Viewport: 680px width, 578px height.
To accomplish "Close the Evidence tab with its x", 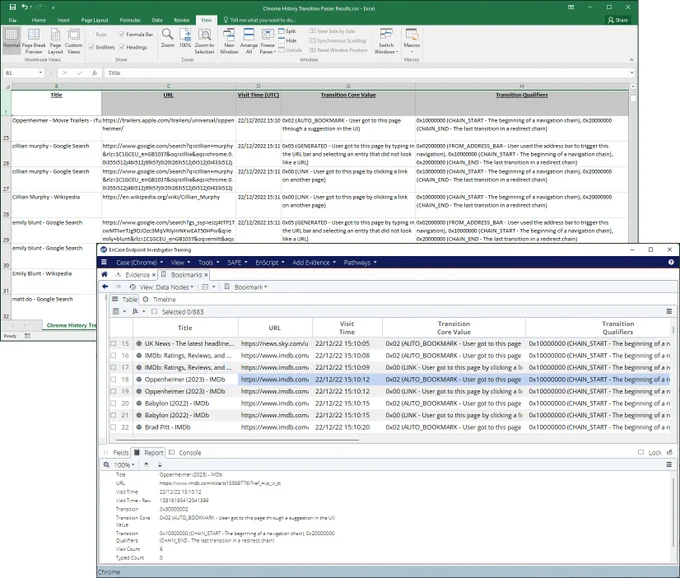I will 154,275.
